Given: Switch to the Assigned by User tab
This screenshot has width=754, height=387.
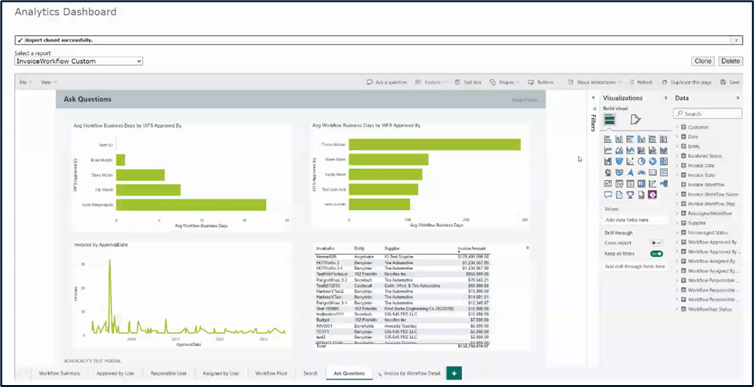Looking at the screenshot, I should [221, 373].
